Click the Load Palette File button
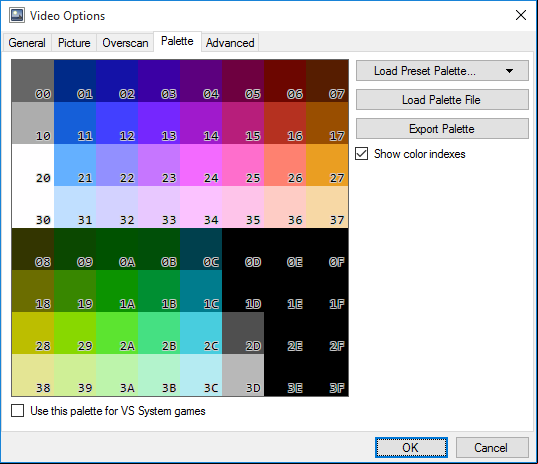The image size is (538, 464). pos(442,100)
